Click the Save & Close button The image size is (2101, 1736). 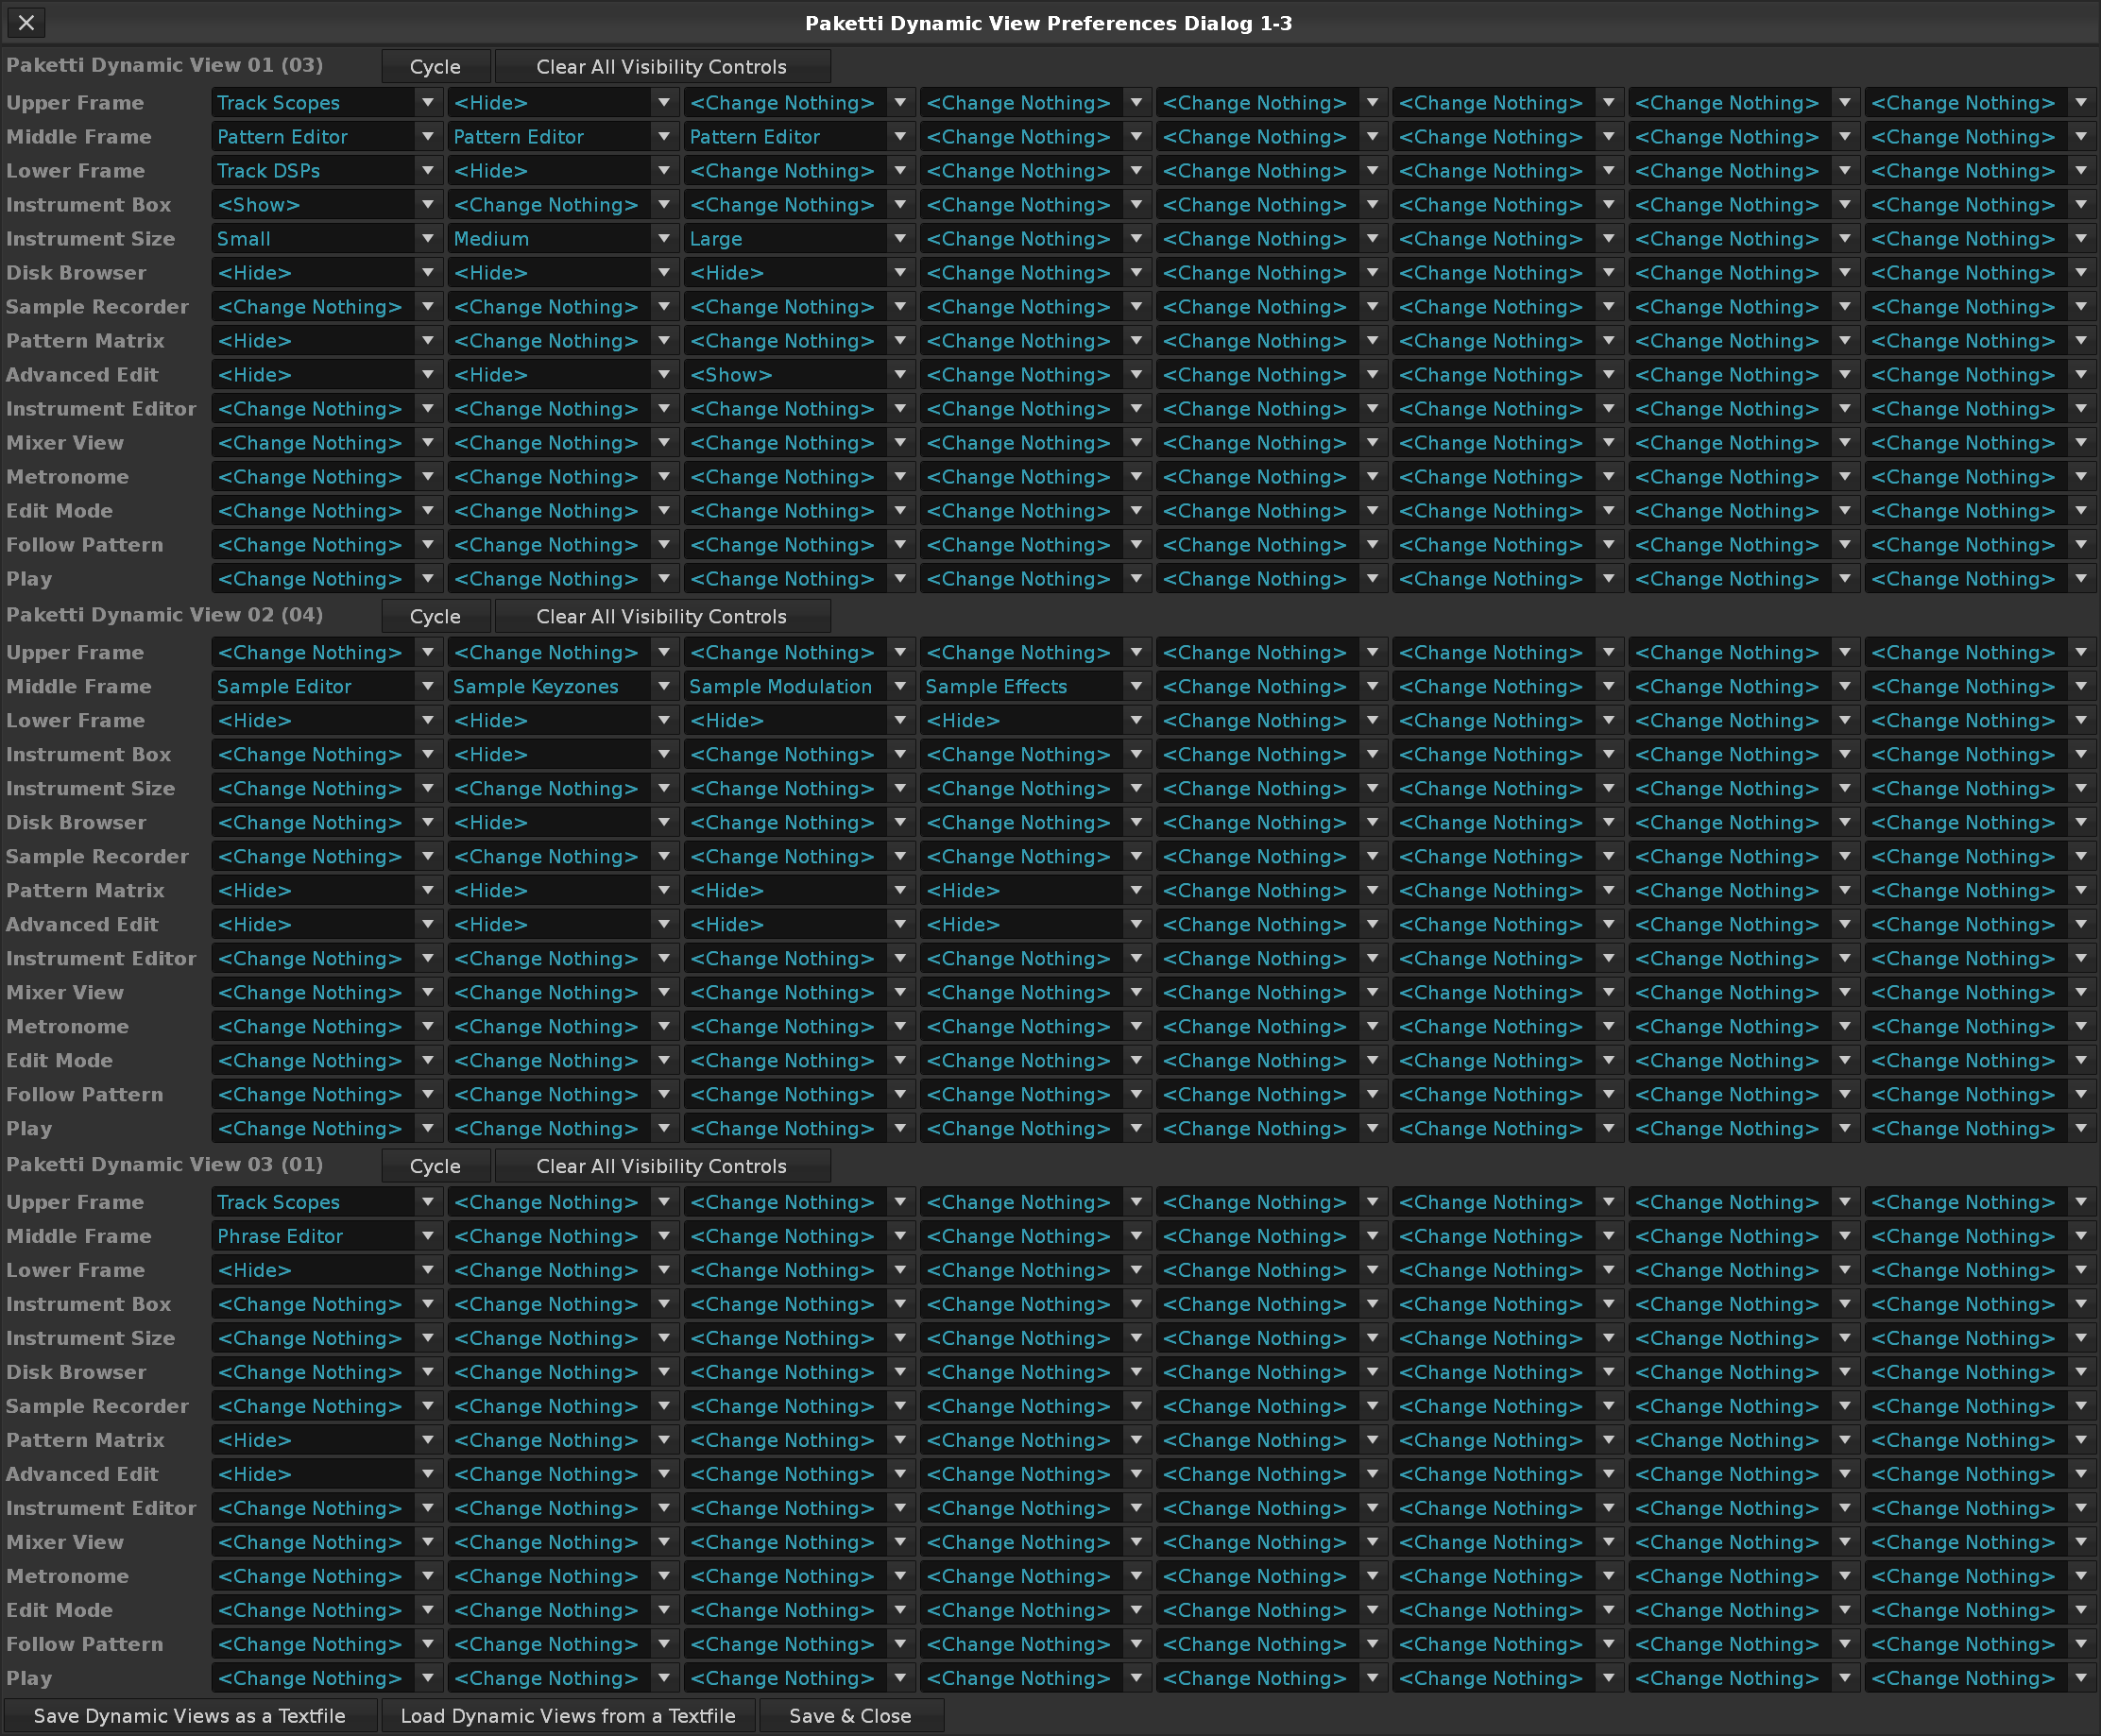click(851, 1716)
